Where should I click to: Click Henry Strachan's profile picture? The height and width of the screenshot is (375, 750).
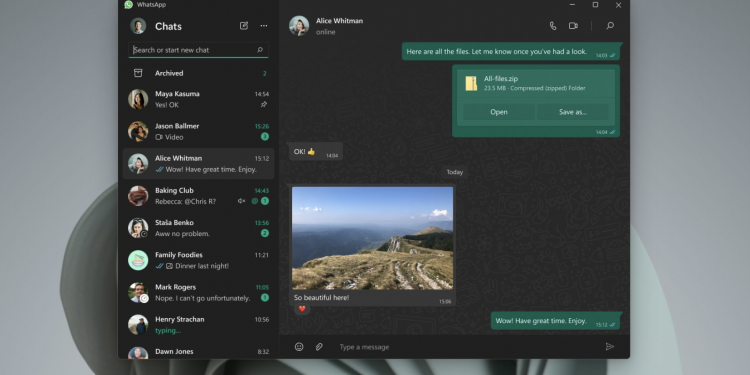(138, 325)
